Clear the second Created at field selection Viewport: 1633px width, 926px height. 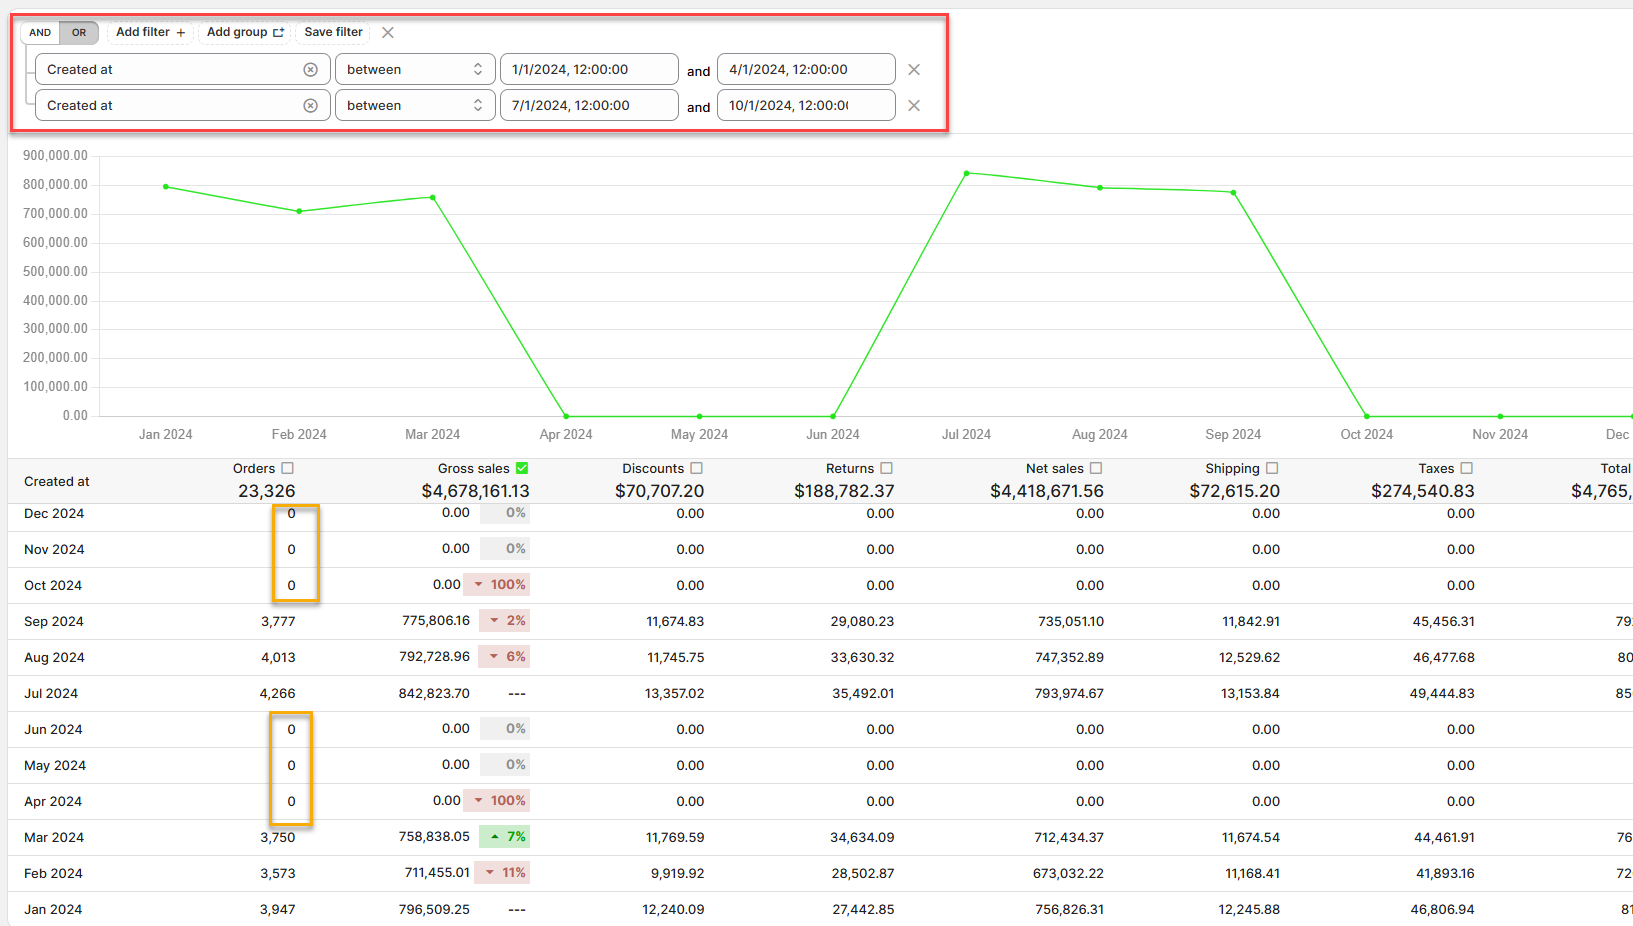[x=311, y=106]
